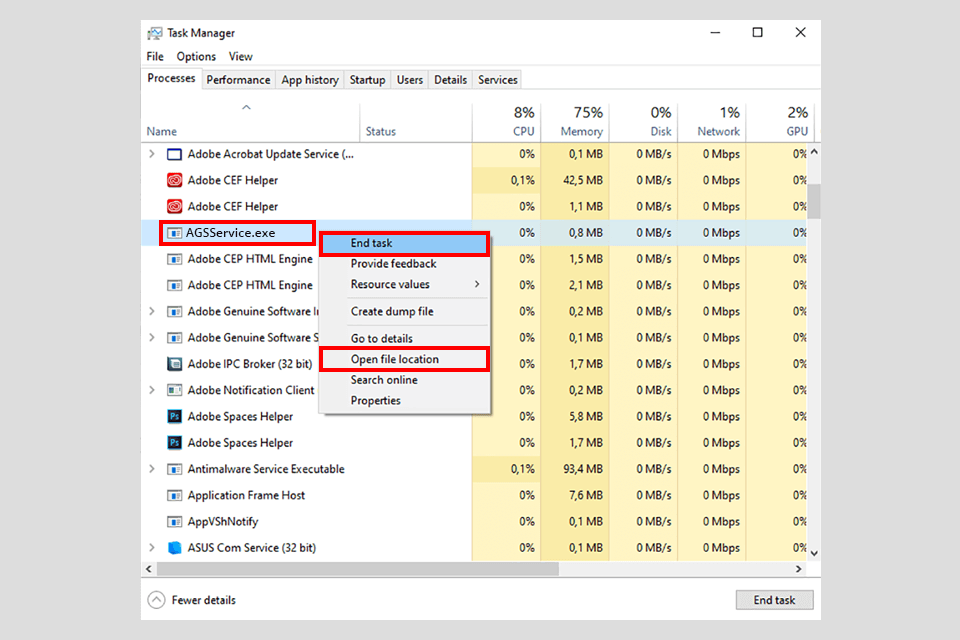Click the first Adobe CEF Helper icon
This screenshot has width=960, height=640.
pyautogui.click(x=174, y=181)
